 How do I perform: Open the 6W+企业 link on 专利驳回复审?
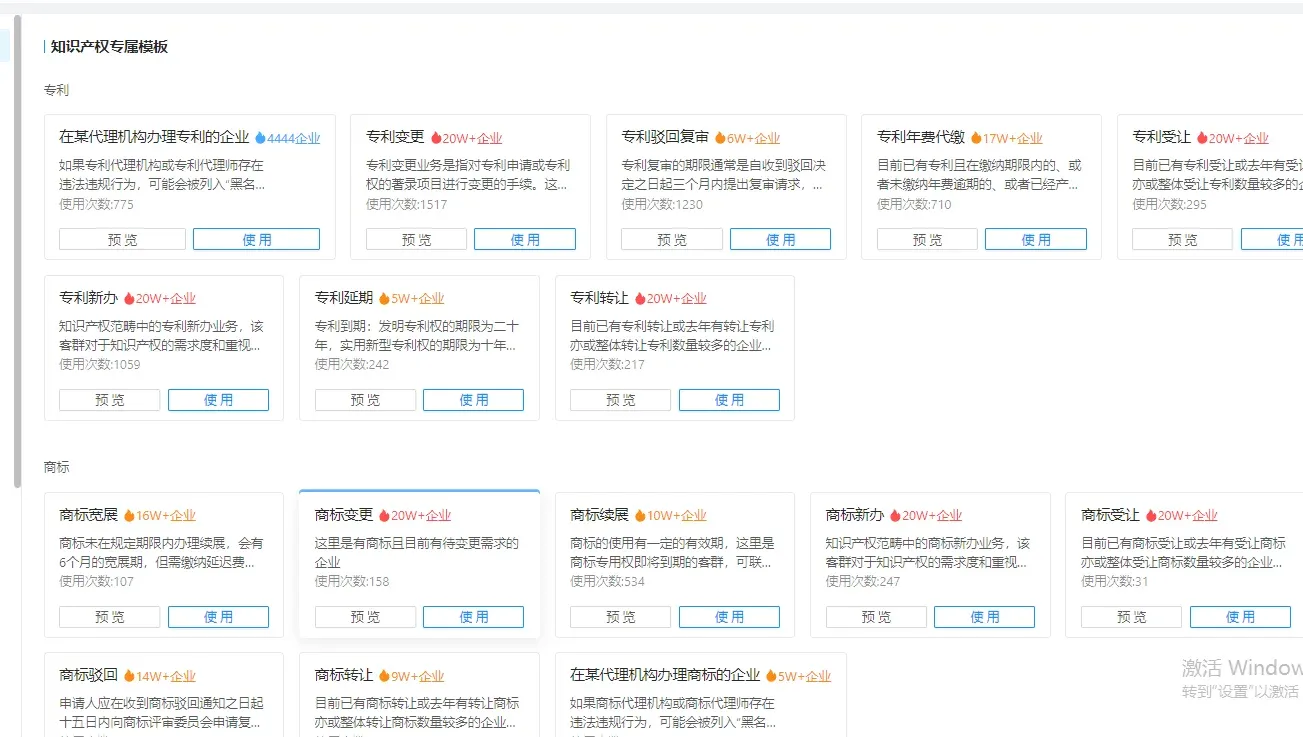753,138
